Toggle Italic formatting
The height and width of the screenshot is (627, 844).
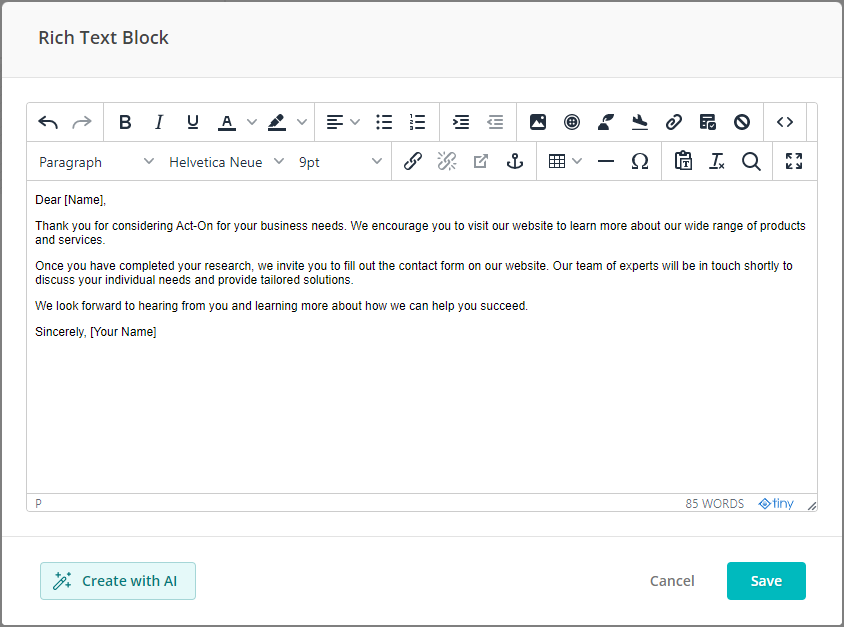[x=159, y=122]
